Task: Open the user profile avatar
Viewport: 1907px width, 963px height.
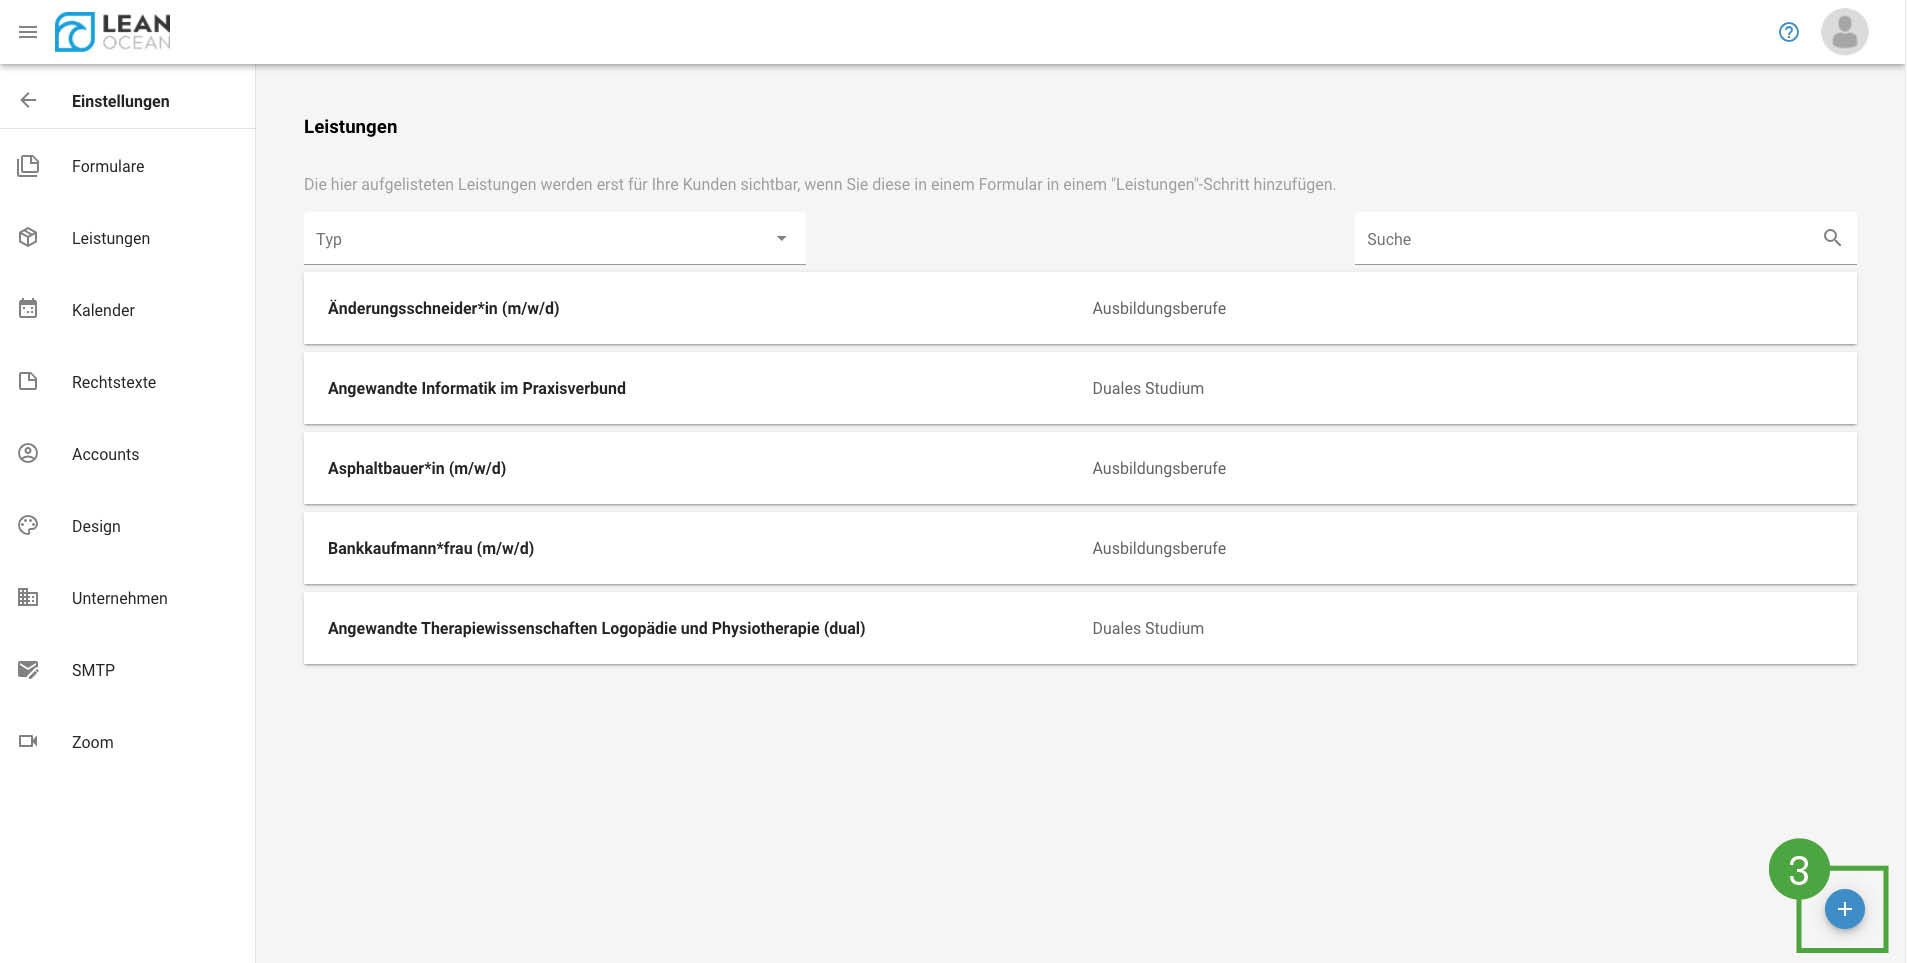Action: (x=1844, y=32)
